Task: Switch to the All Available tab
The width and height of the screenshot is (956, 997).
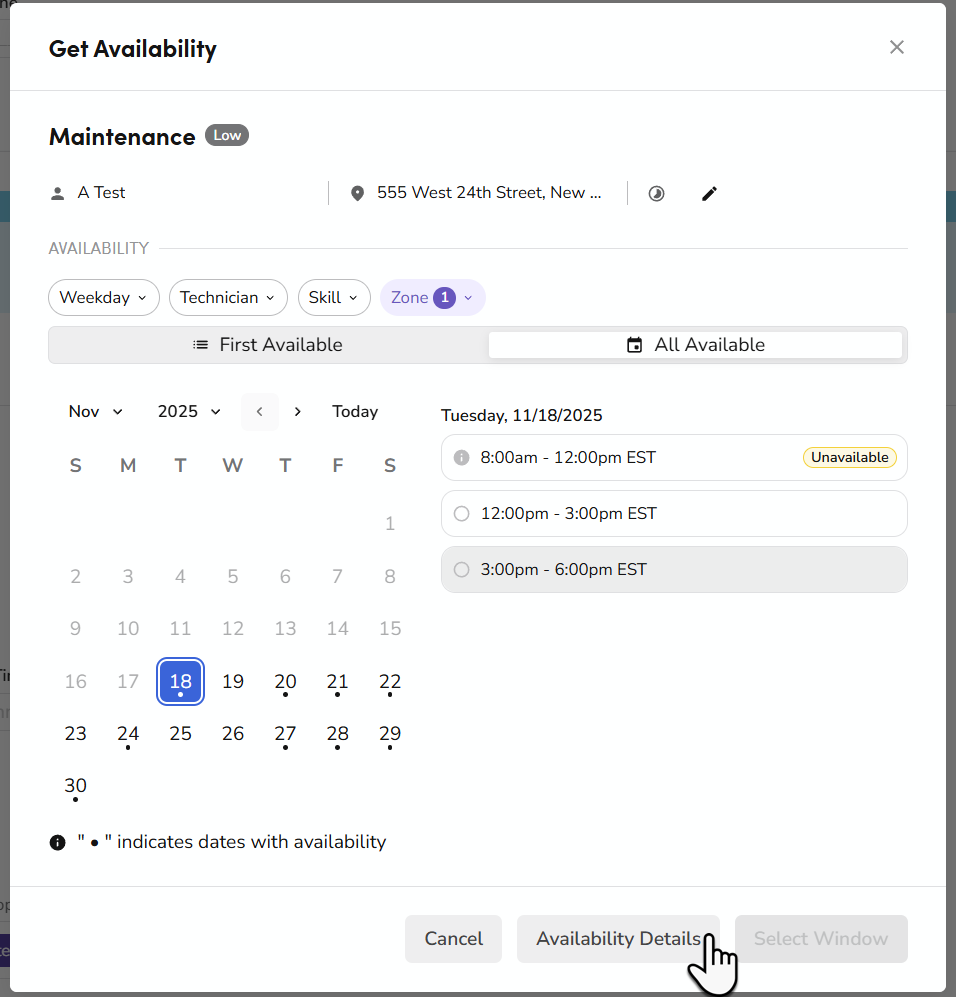Action: pyautogui.click(x=696, y=344)
